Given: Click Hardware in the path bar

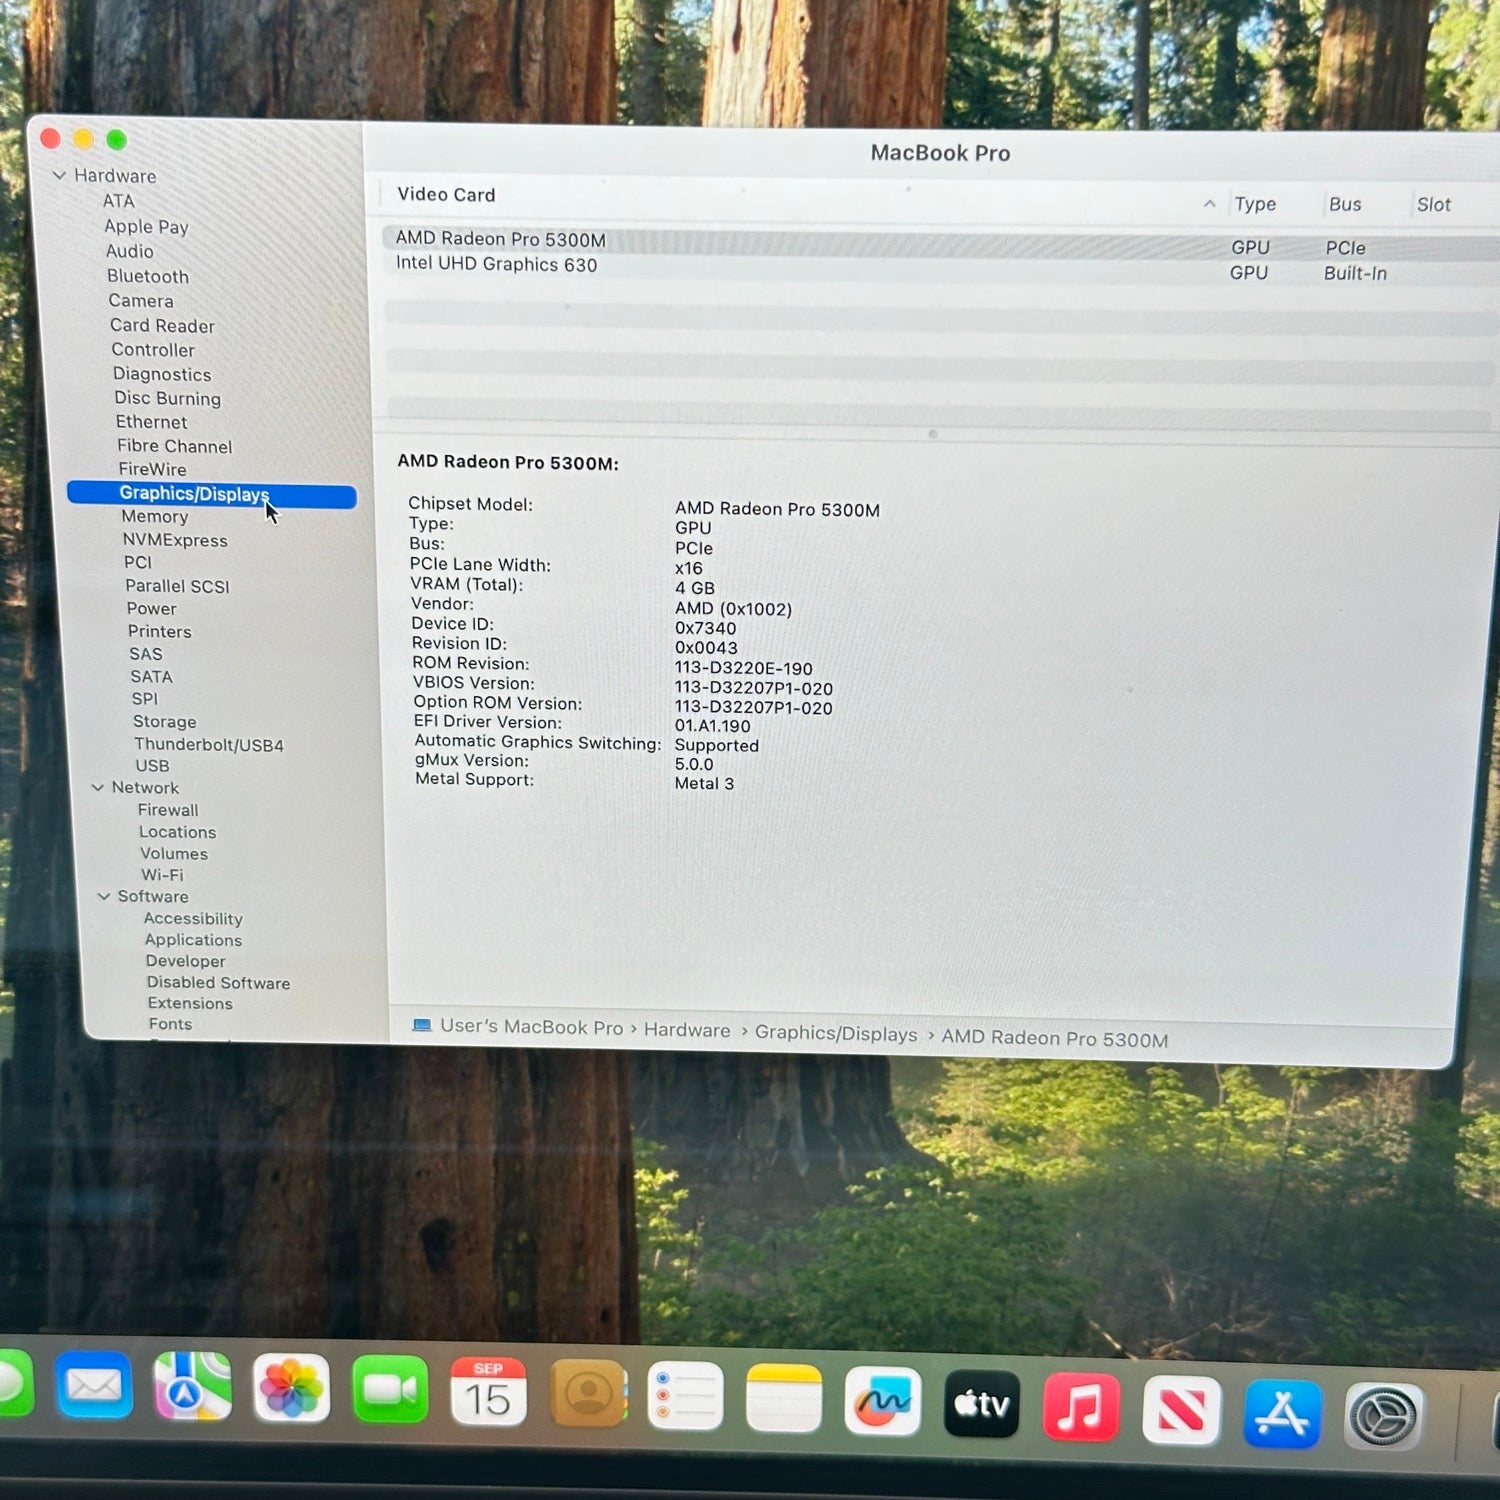Looking at the screenshot, I should coord(687,1031).
